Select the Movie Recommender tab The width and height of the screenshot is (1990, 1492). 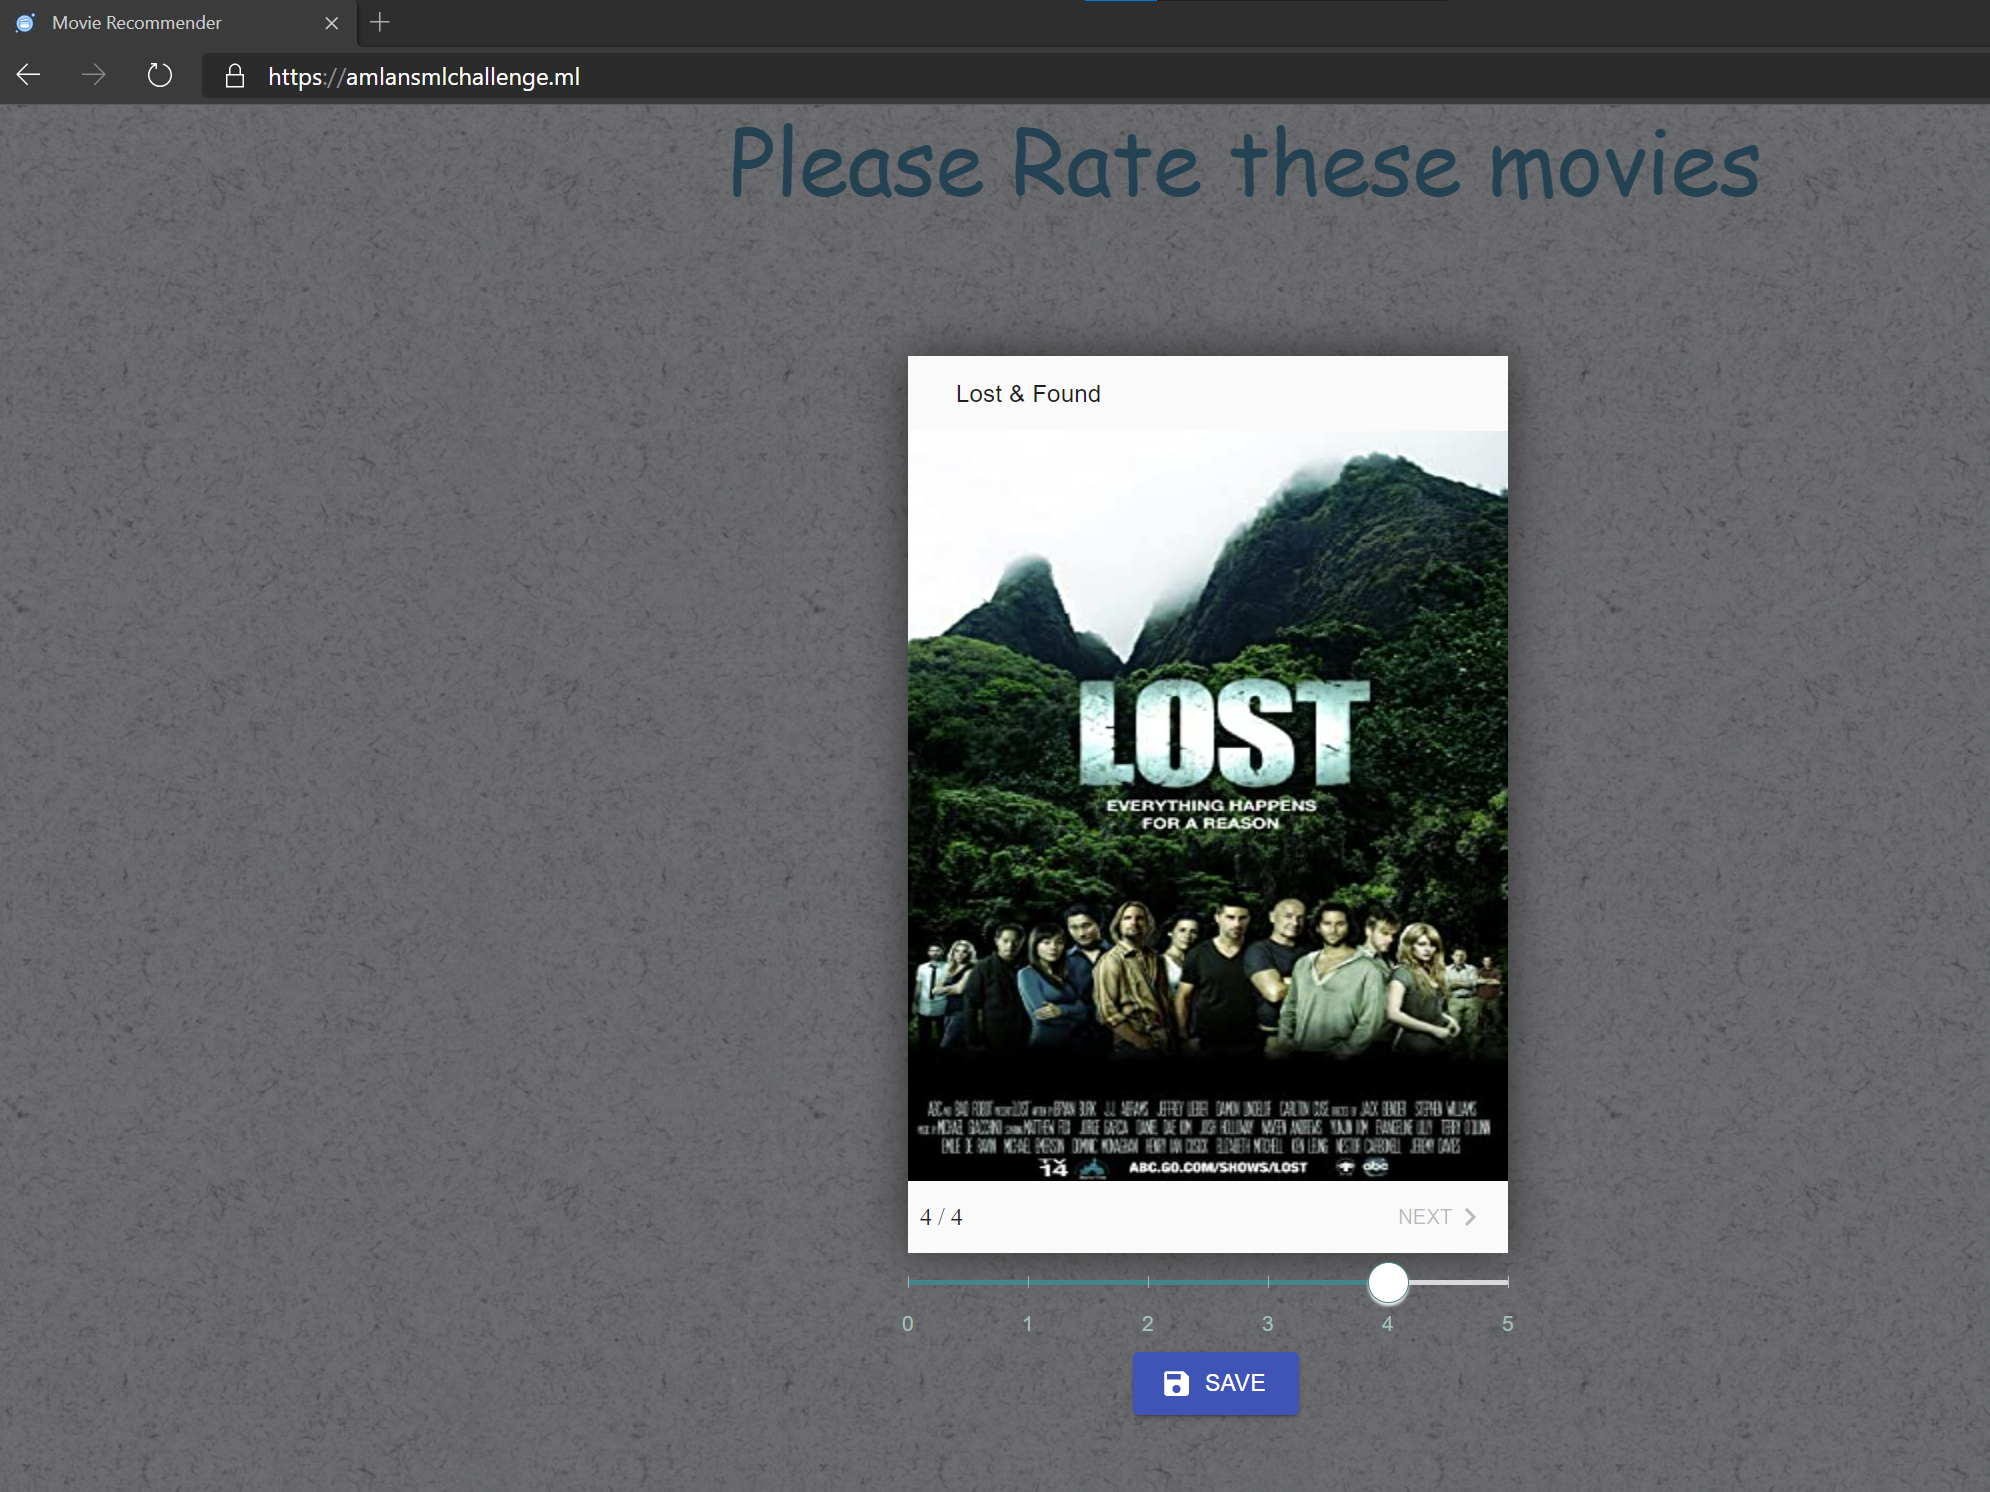137,22
